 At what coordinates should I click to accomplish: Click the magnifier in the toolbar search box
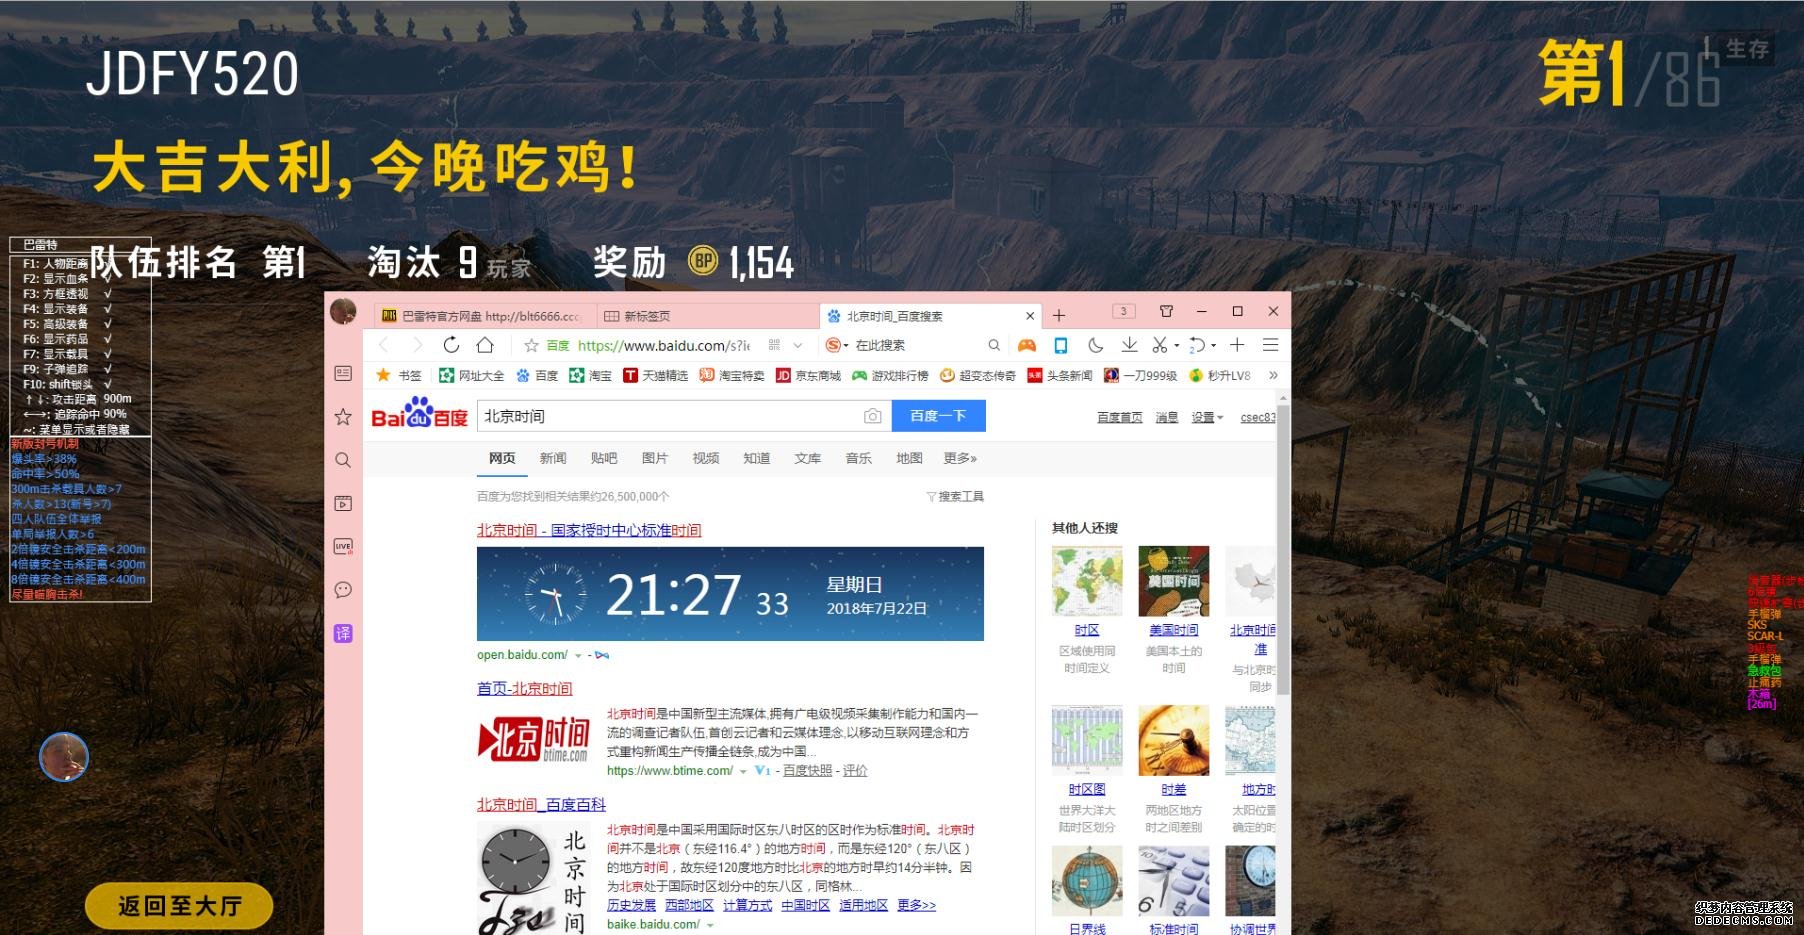coord(994,345)
